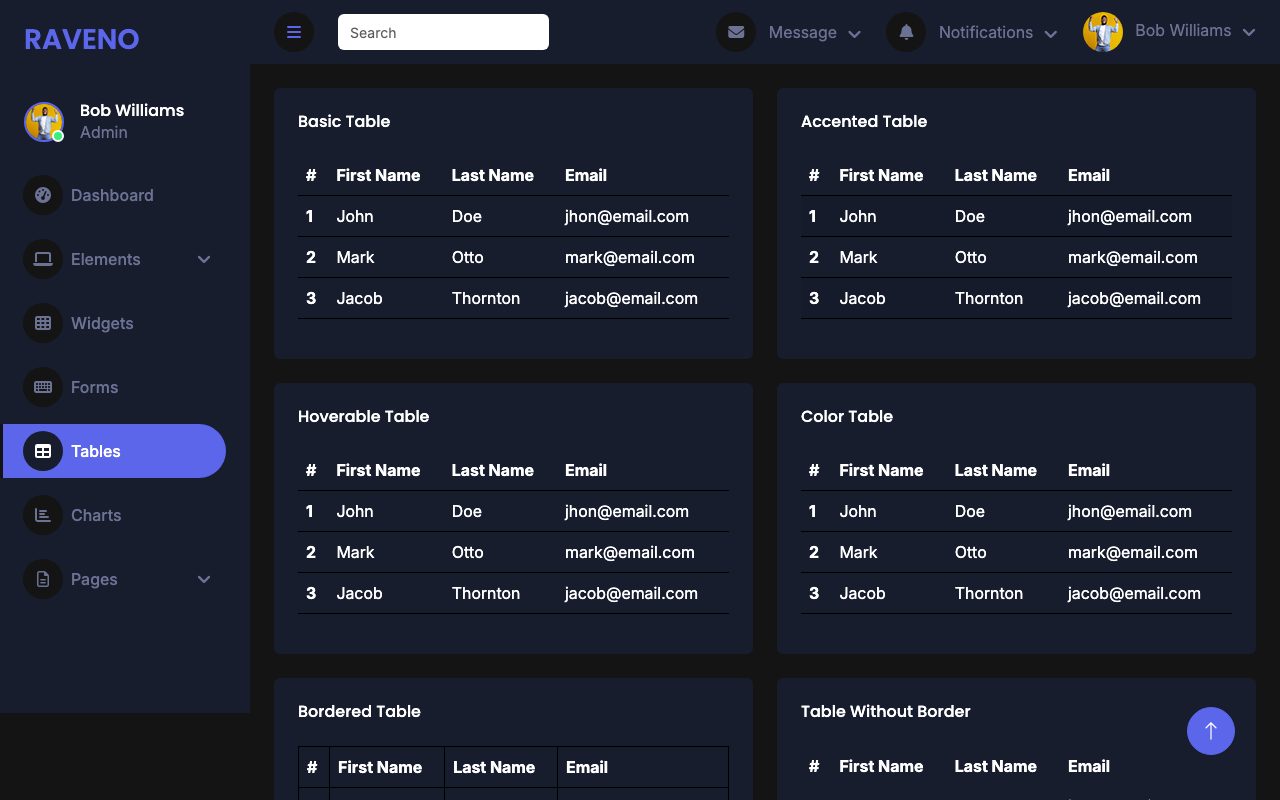This screenshot has width=1280, height=800.
Task: Select the Tables sidebar item
Action: point(113,451)
